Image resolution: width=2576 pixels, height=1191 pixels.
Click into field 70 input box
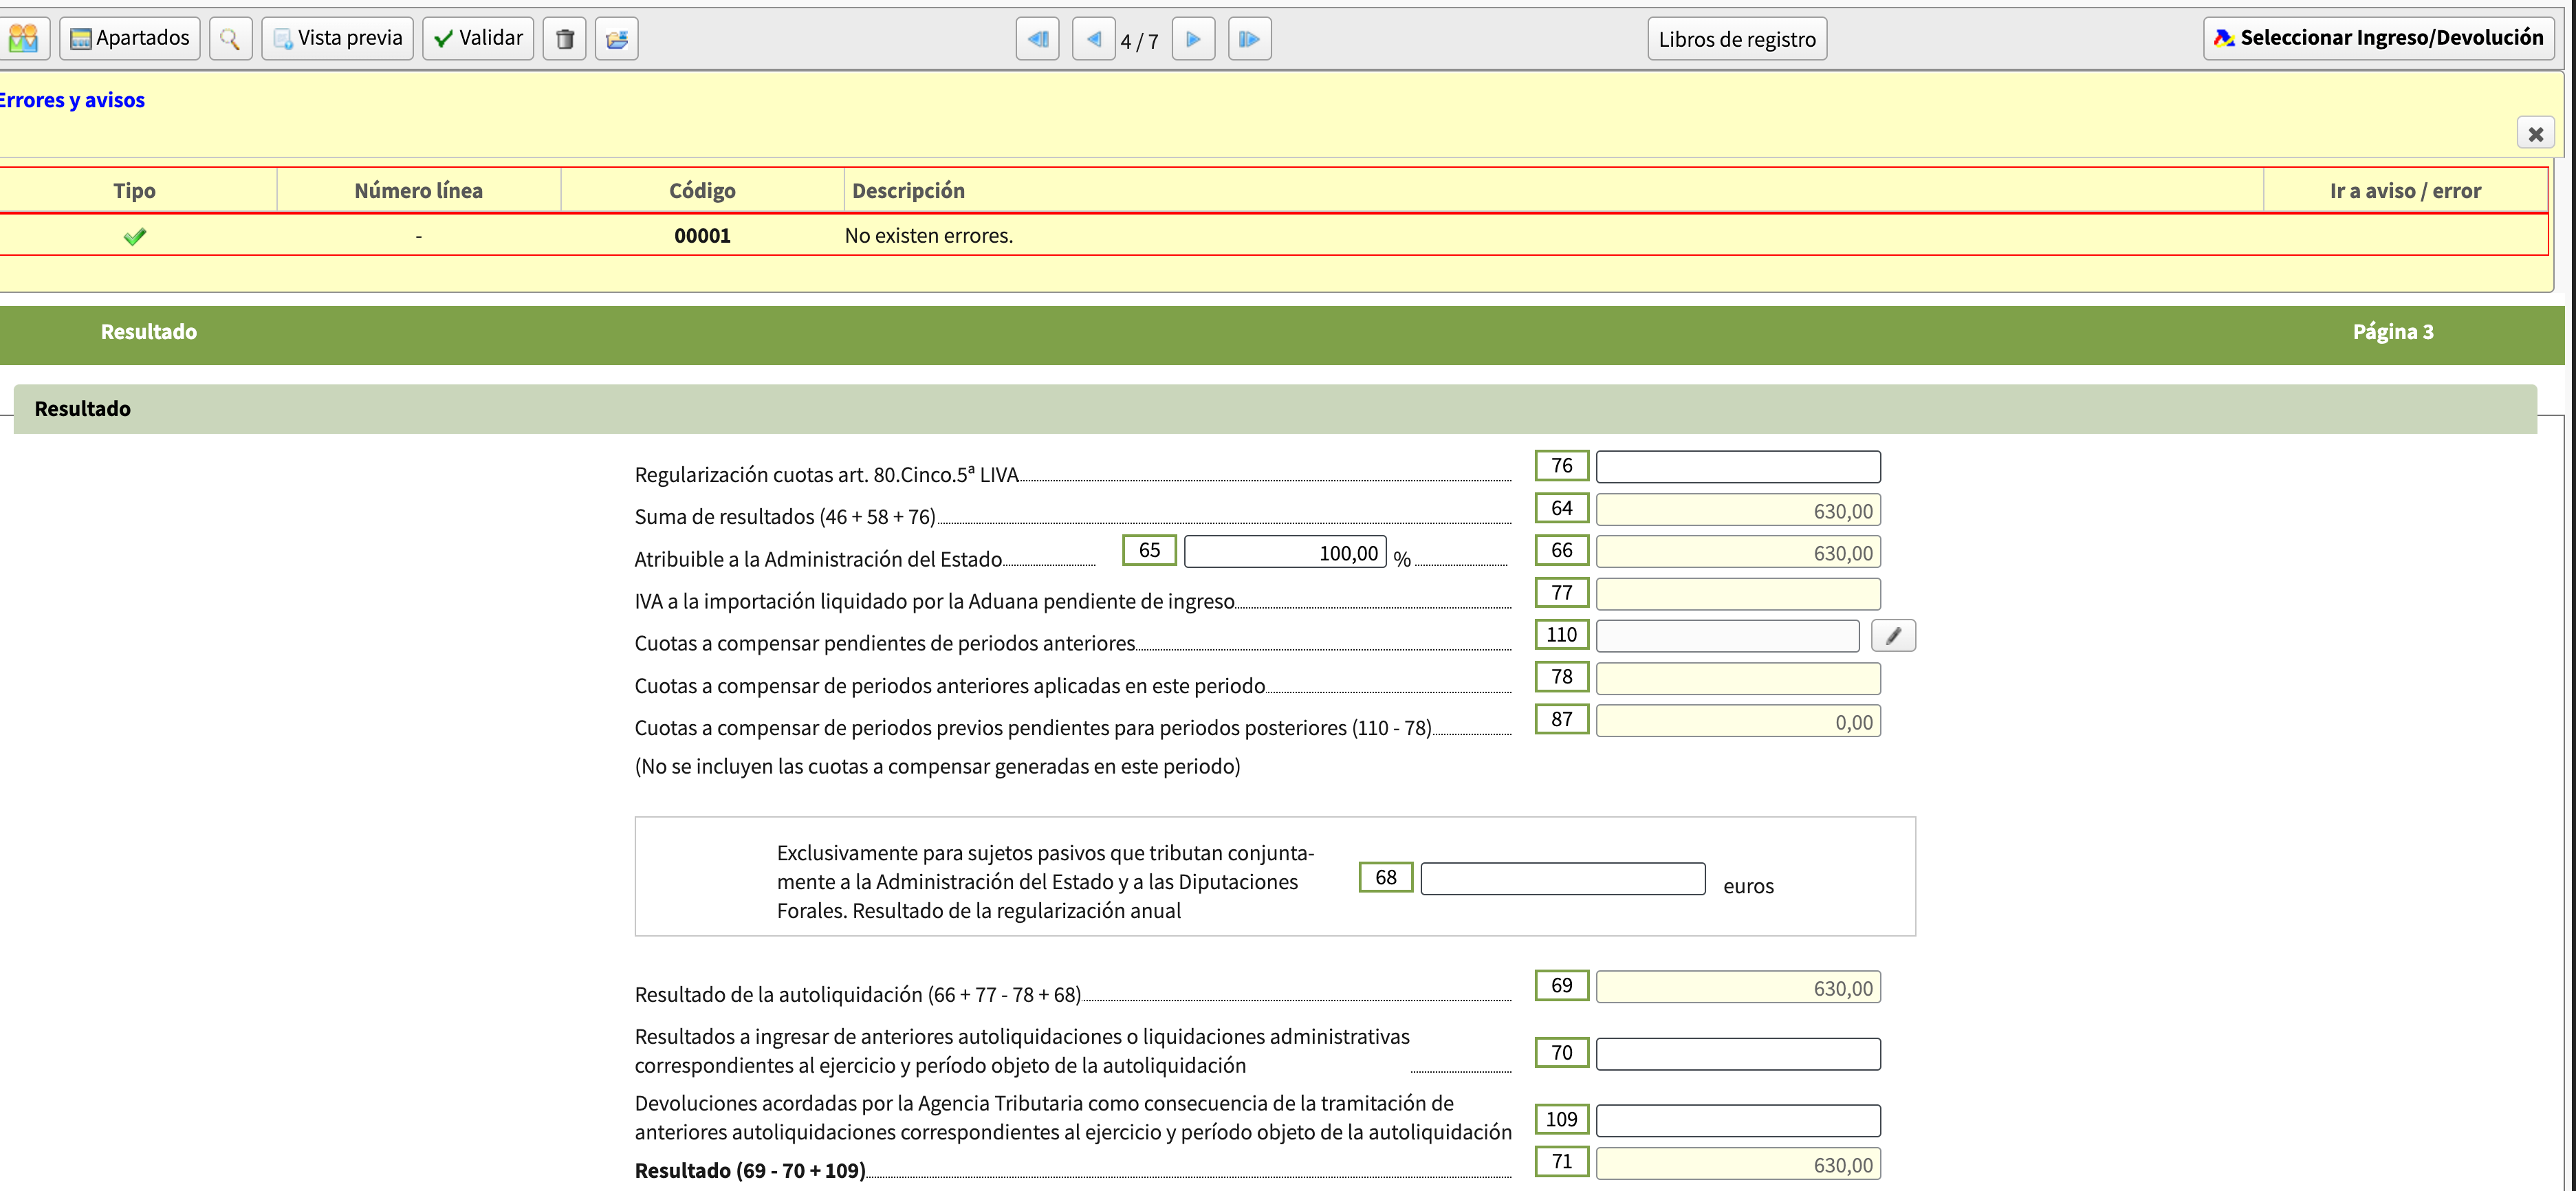point(1738,1054)
